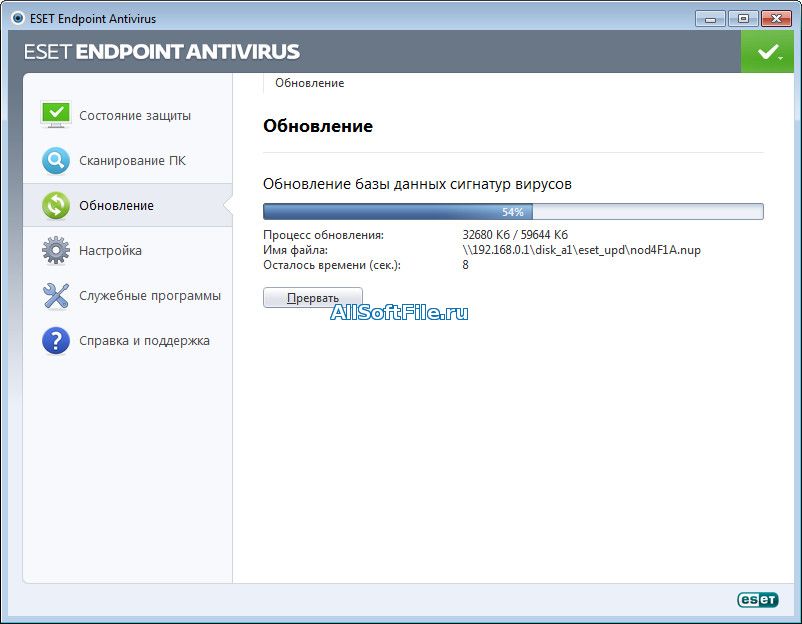
Task: Close the ESET Endpoint Antivirus window
Action: coord(776,19)
